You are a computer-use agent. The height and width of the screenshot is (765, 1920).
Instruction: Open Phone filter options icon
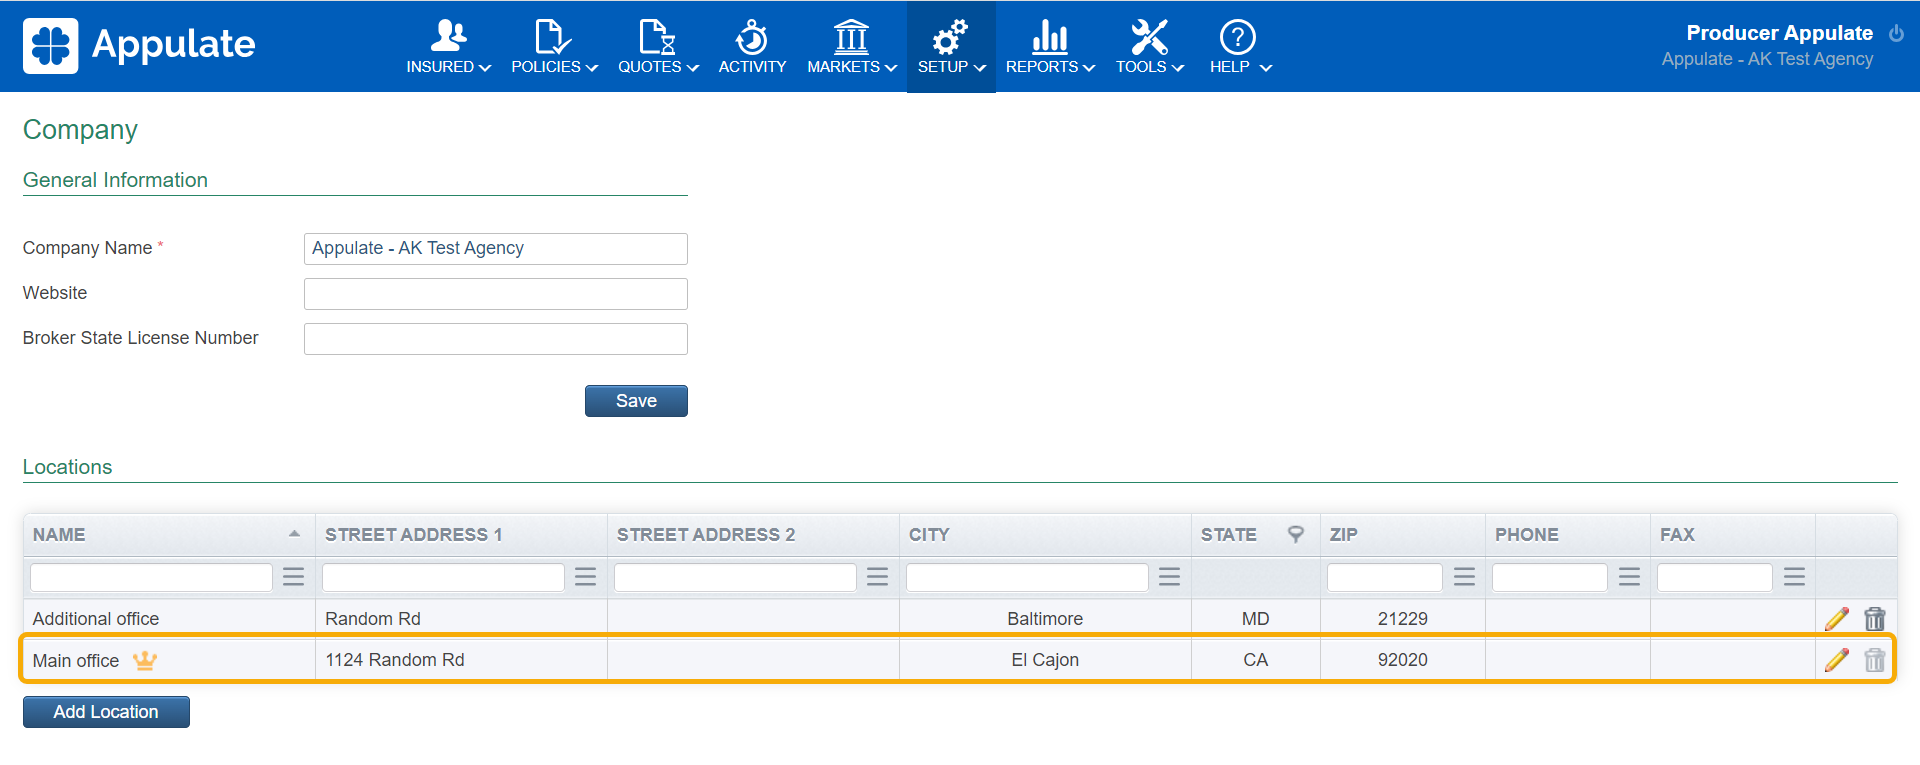[1629, 577]
